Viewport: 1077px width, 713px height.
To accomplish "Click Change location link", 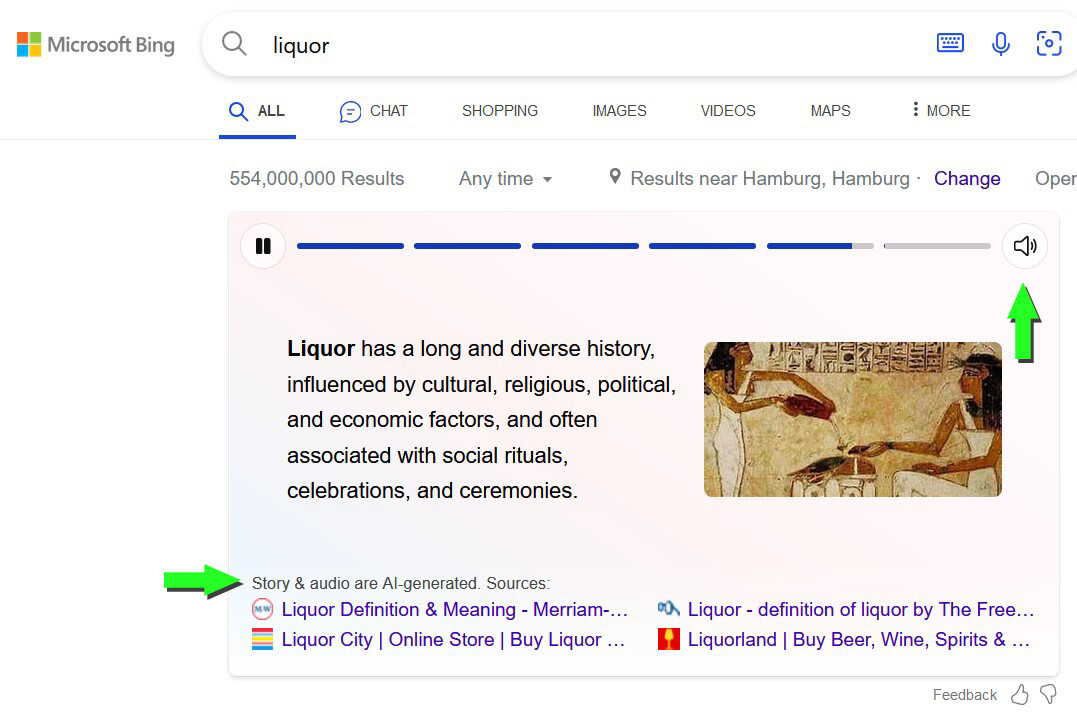I will (966, 179).
